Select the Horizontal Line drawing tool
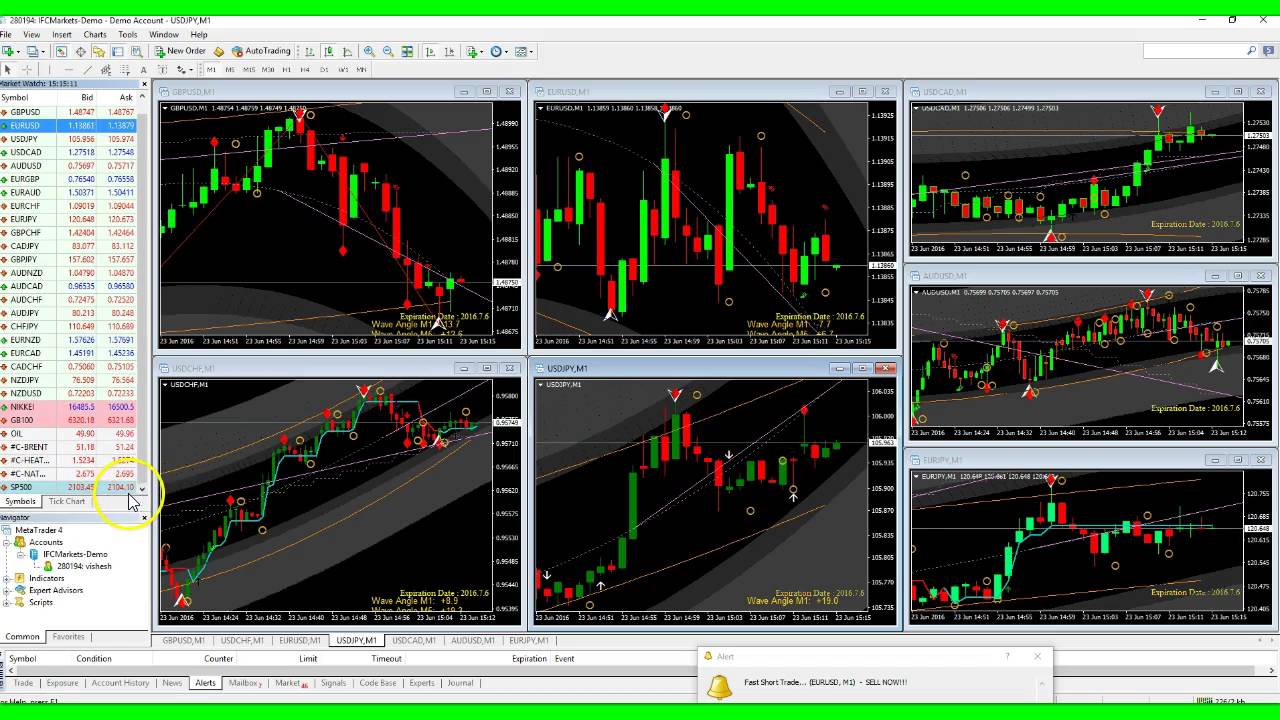Screen dimensions: 1280x720 coord(68,70)
